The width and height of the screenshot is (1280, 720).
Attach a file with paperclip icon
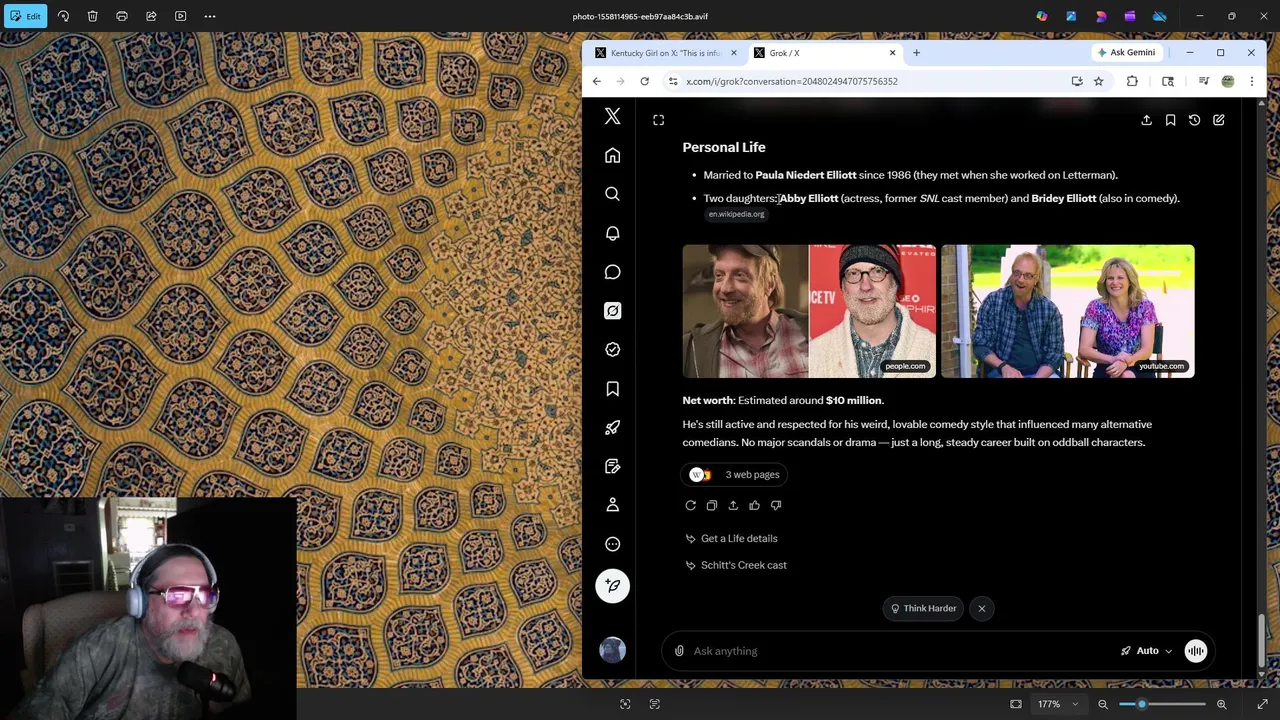[x=680, y=651]
